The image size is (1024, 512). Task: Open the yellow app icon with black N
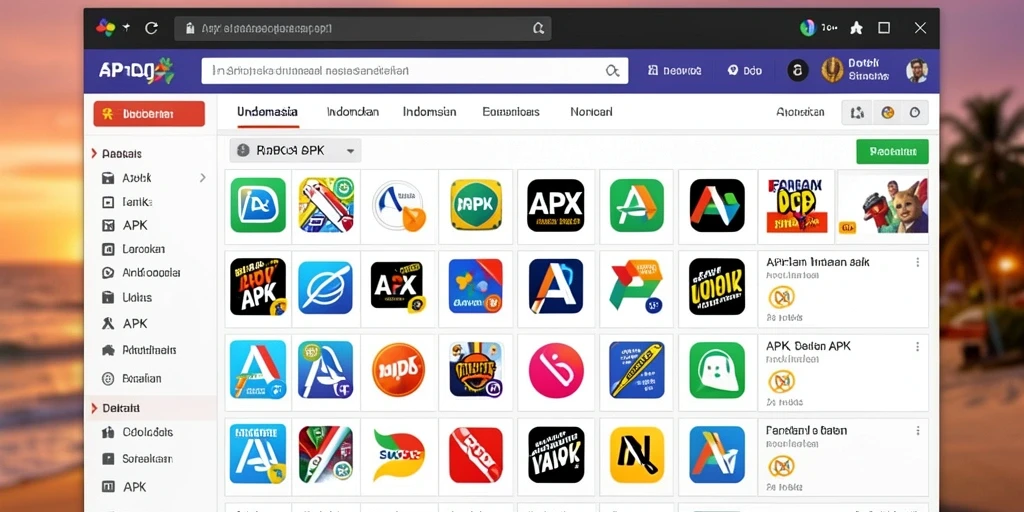coord(637,455)
